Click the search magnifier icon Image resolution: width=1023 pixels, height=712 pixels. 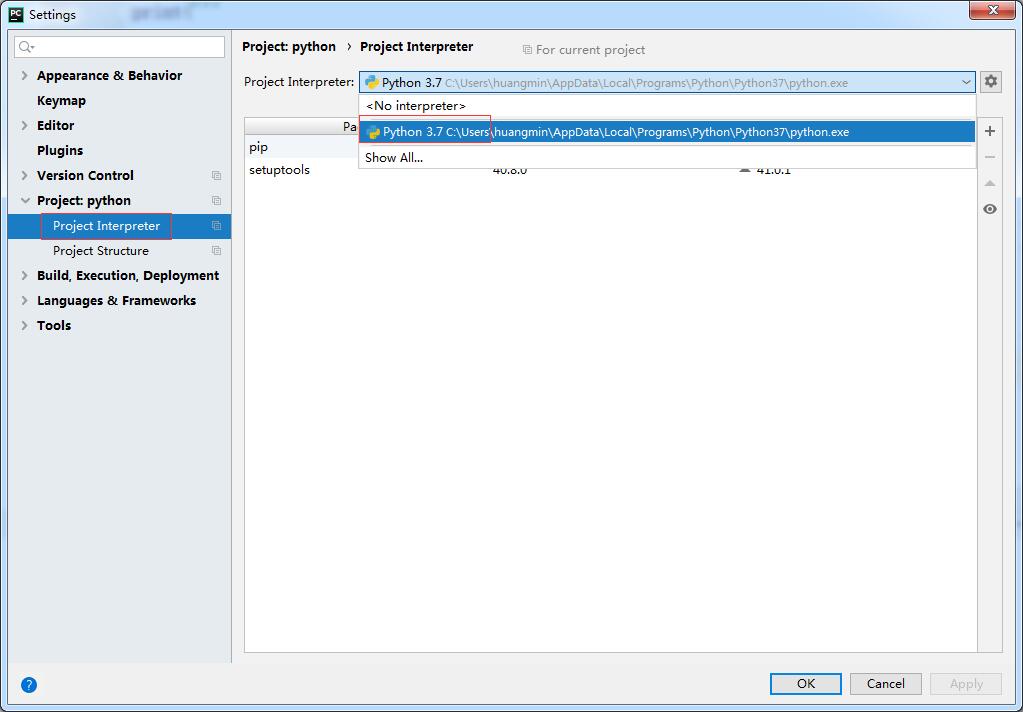point(26,47)
